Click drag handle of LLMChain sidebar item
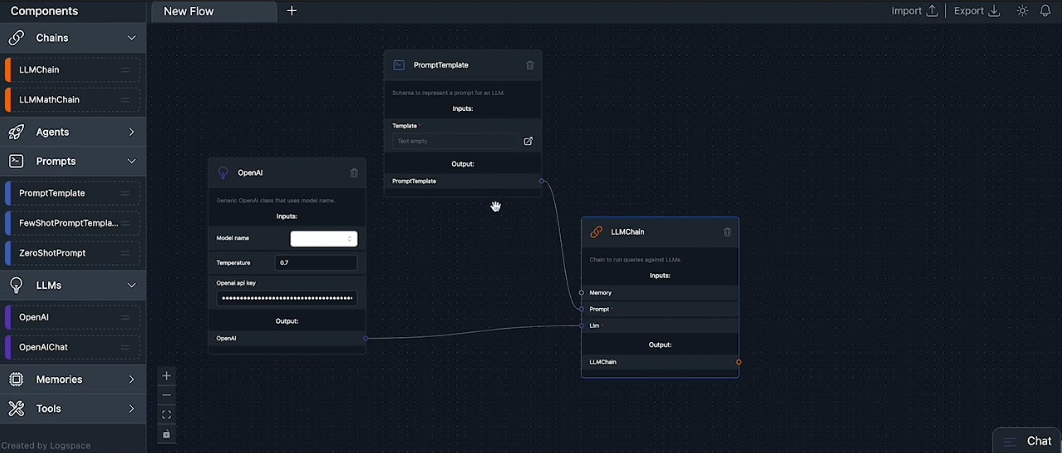1062x453 pixels. click(x=125, y=70)
